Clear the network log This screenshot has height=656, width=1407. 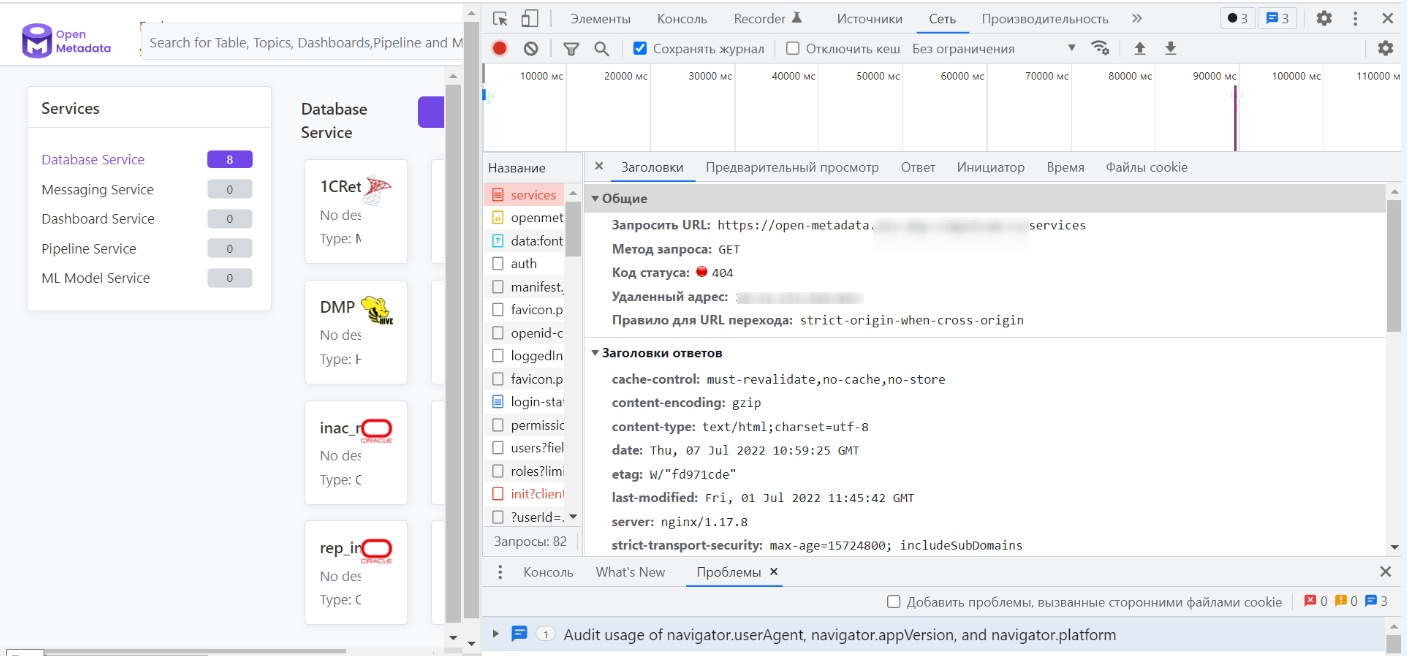531,48
